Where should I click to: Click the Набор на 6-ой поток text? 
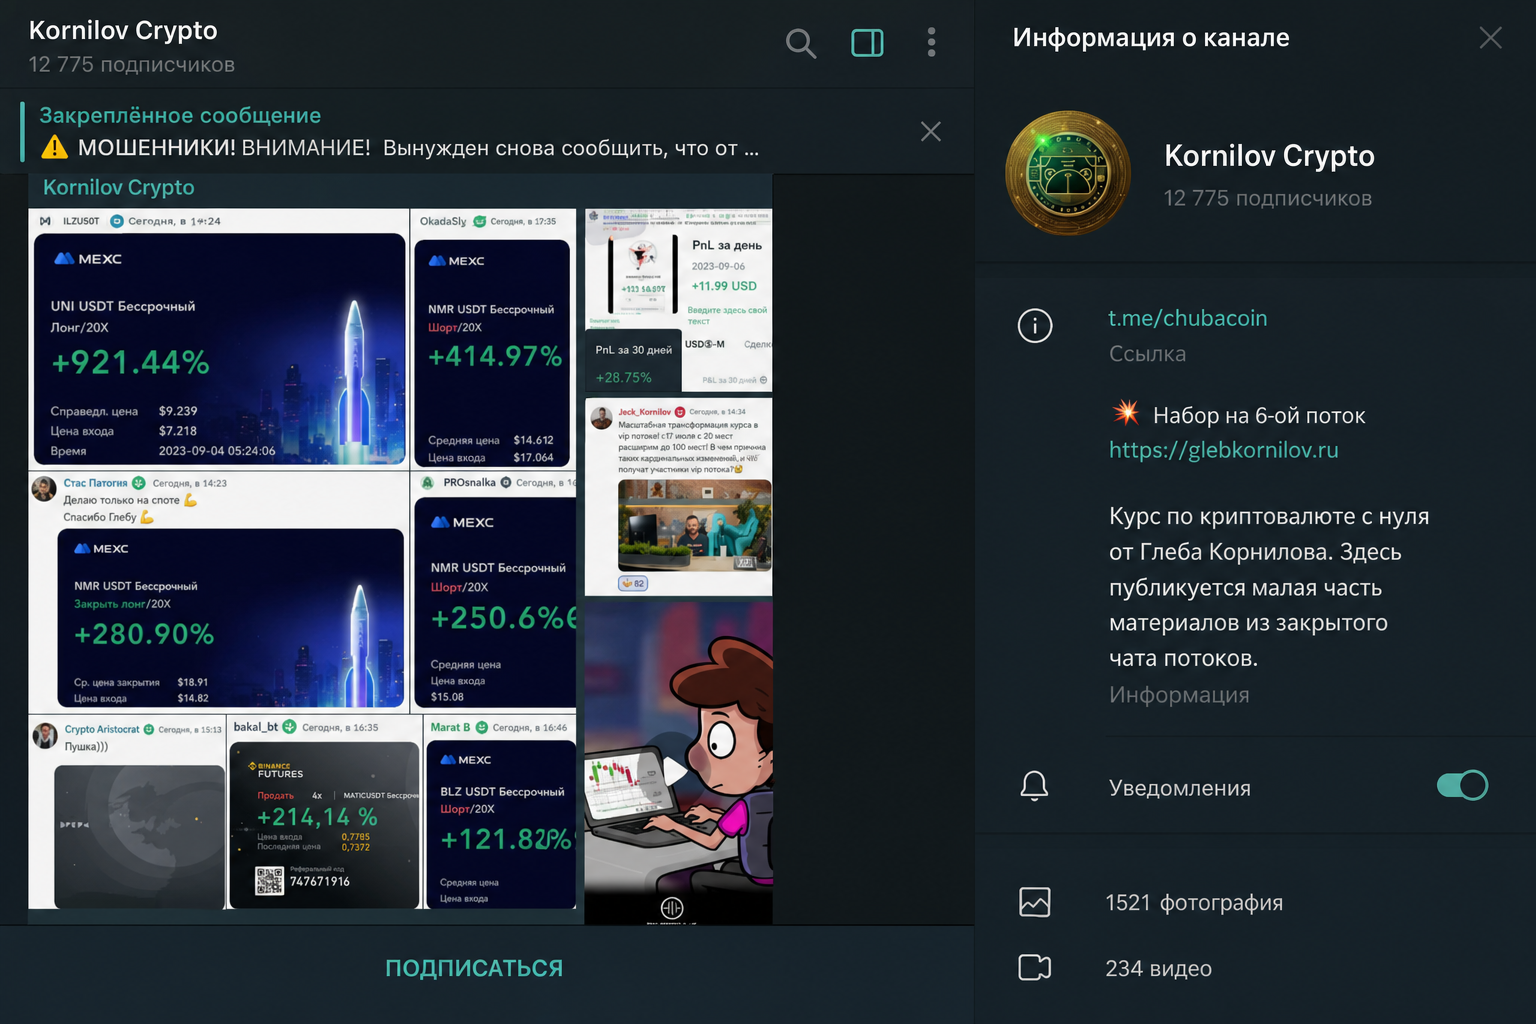[x=1259, y=415]
